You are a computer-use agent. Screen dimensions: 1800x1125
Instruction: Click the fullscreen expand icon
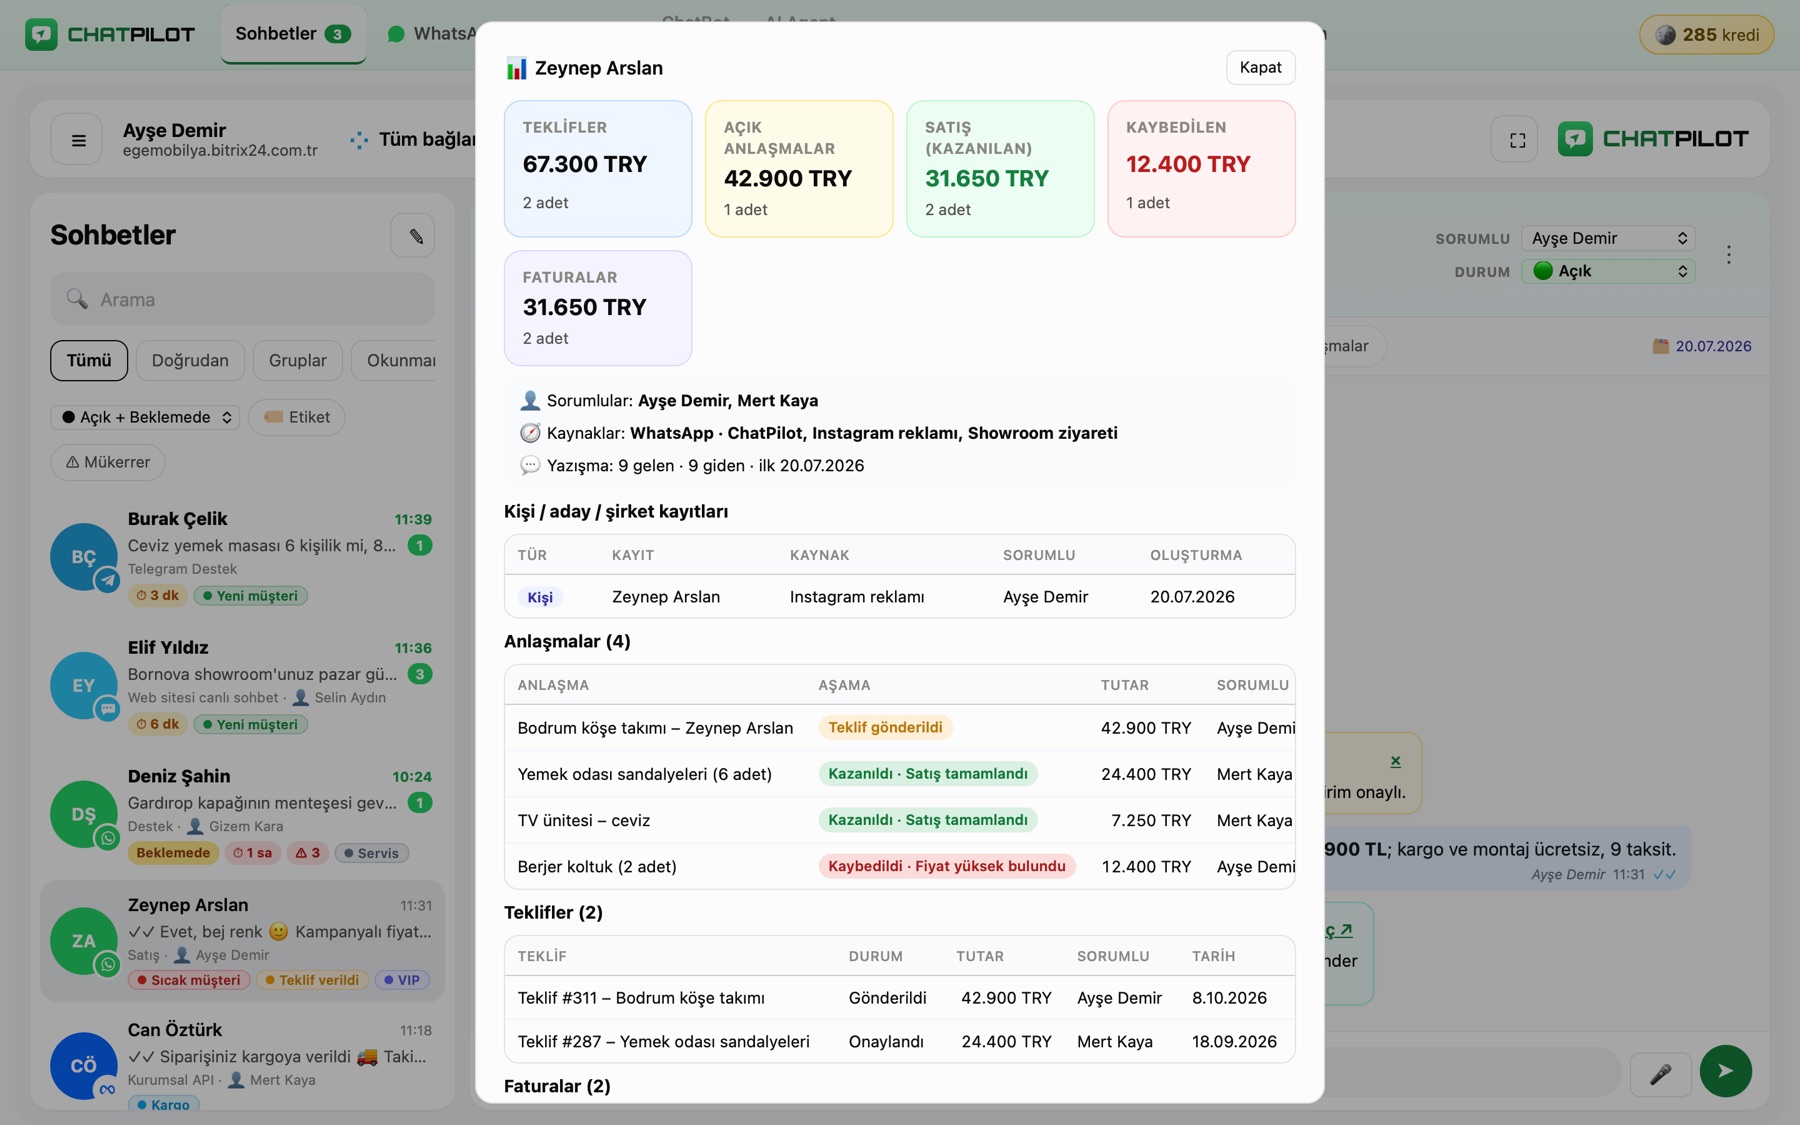click(x=1517, y=140)
